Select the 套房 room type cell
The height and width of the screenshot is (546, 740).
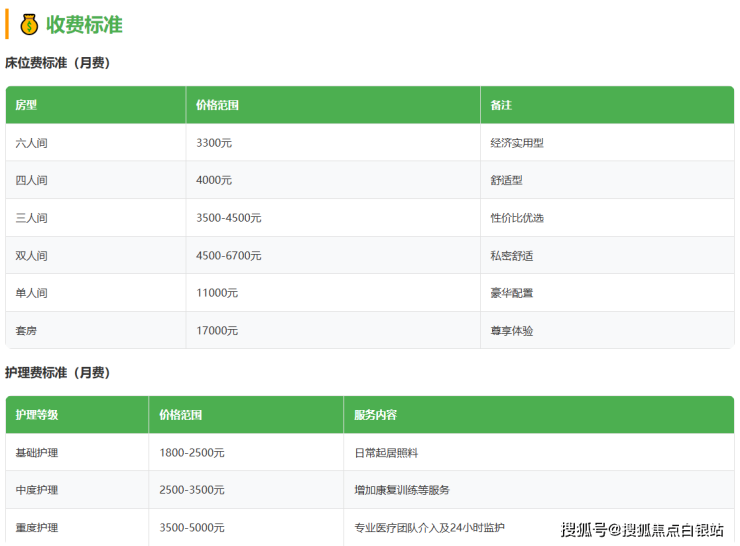click(27, 330)
